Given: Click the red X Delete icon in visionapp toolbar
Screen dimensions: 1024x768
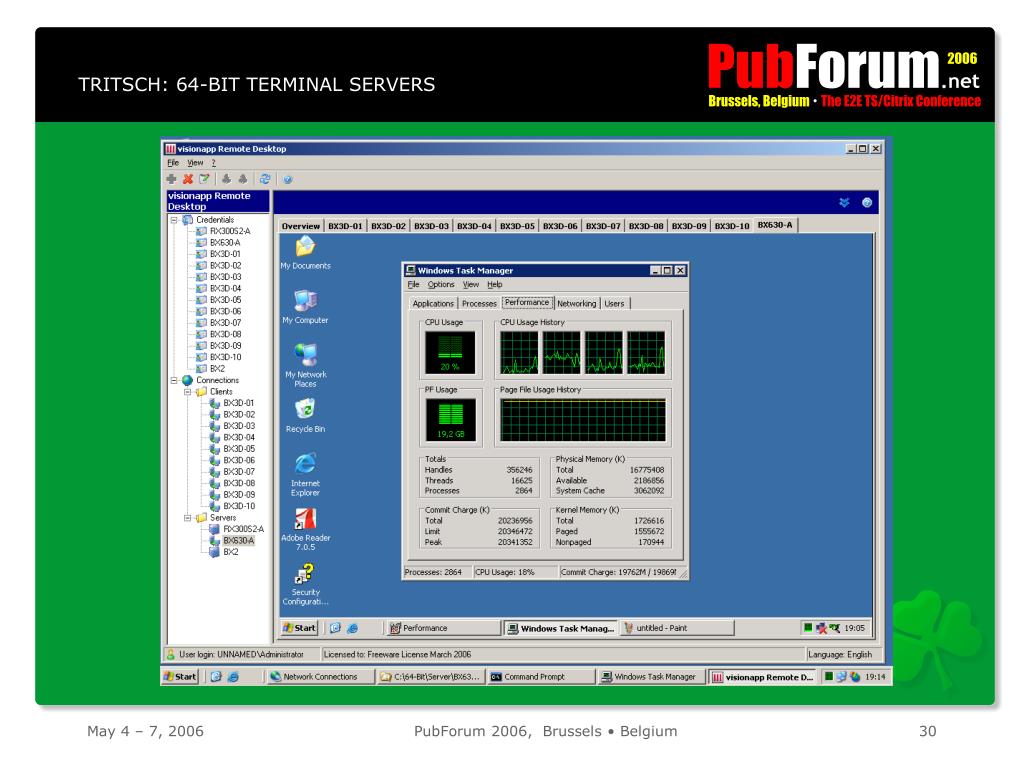Looking at the screenshot, I should pyautogui.click(x=188, y=179).
